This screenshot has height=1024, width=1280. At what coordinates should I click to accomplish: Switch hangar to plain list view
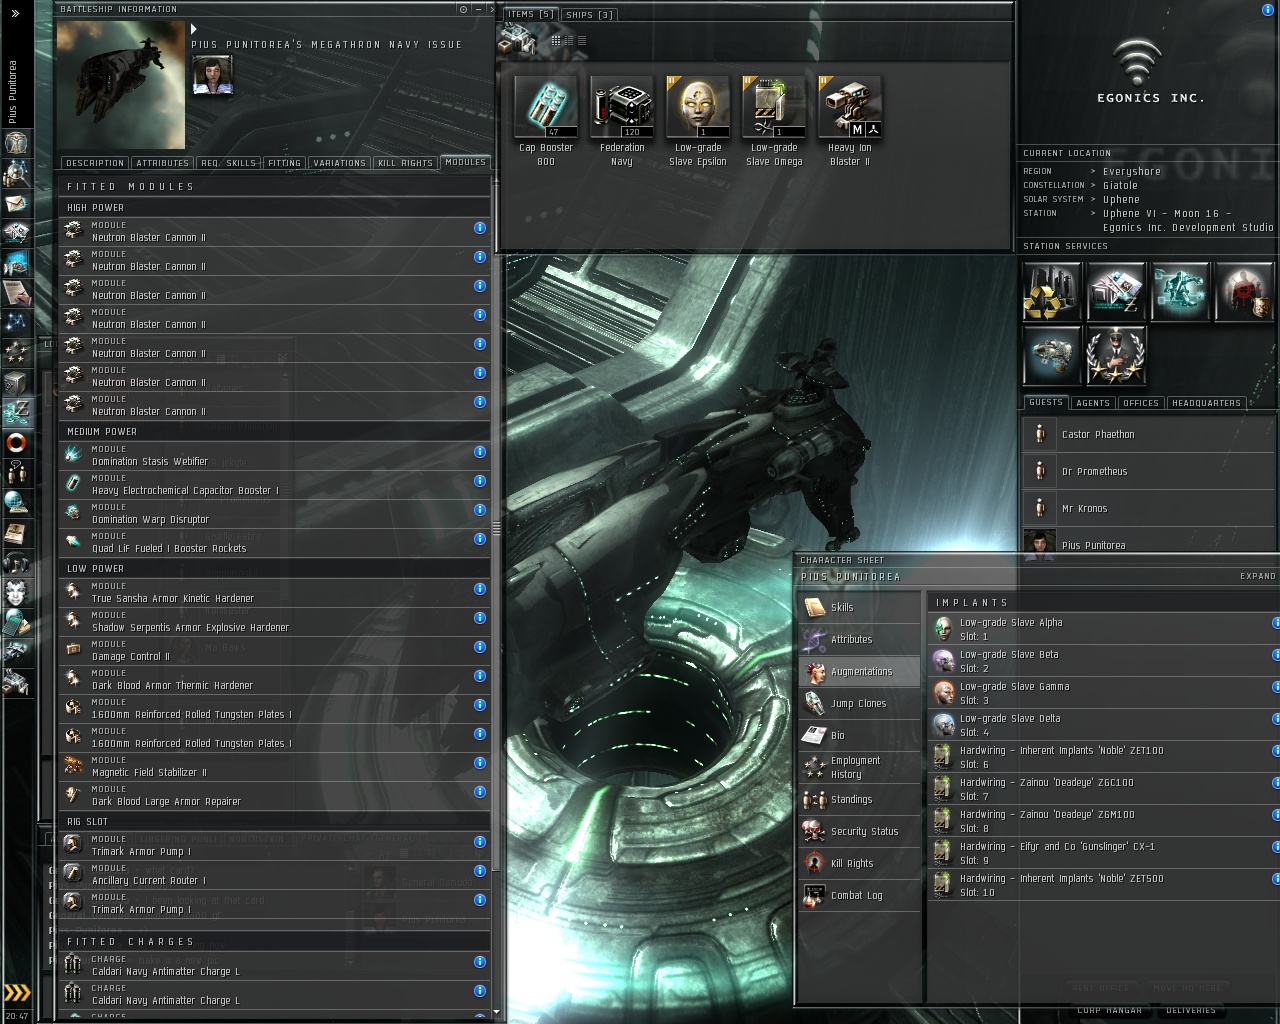(x=582, y=41)
